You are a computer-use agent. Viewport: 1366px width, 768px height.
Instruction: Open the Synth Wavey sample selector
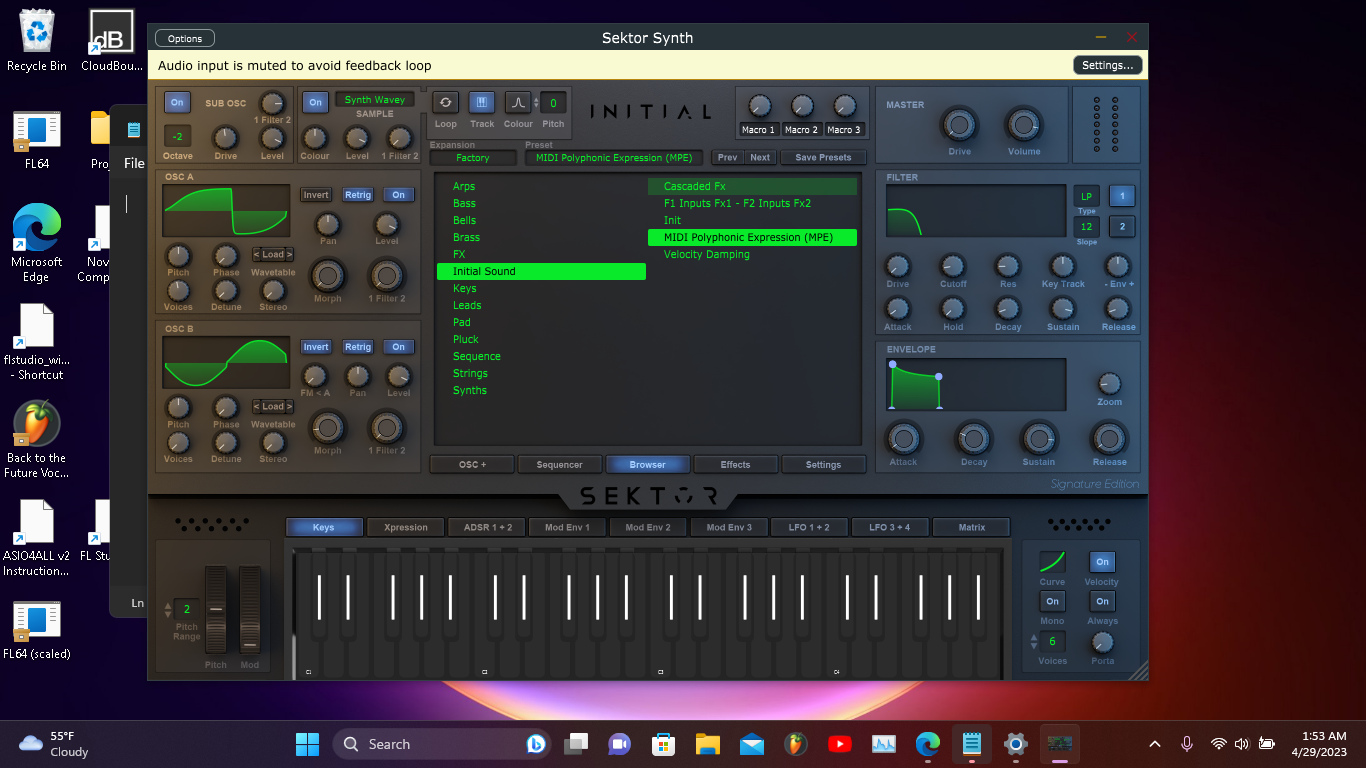[375, 100]
